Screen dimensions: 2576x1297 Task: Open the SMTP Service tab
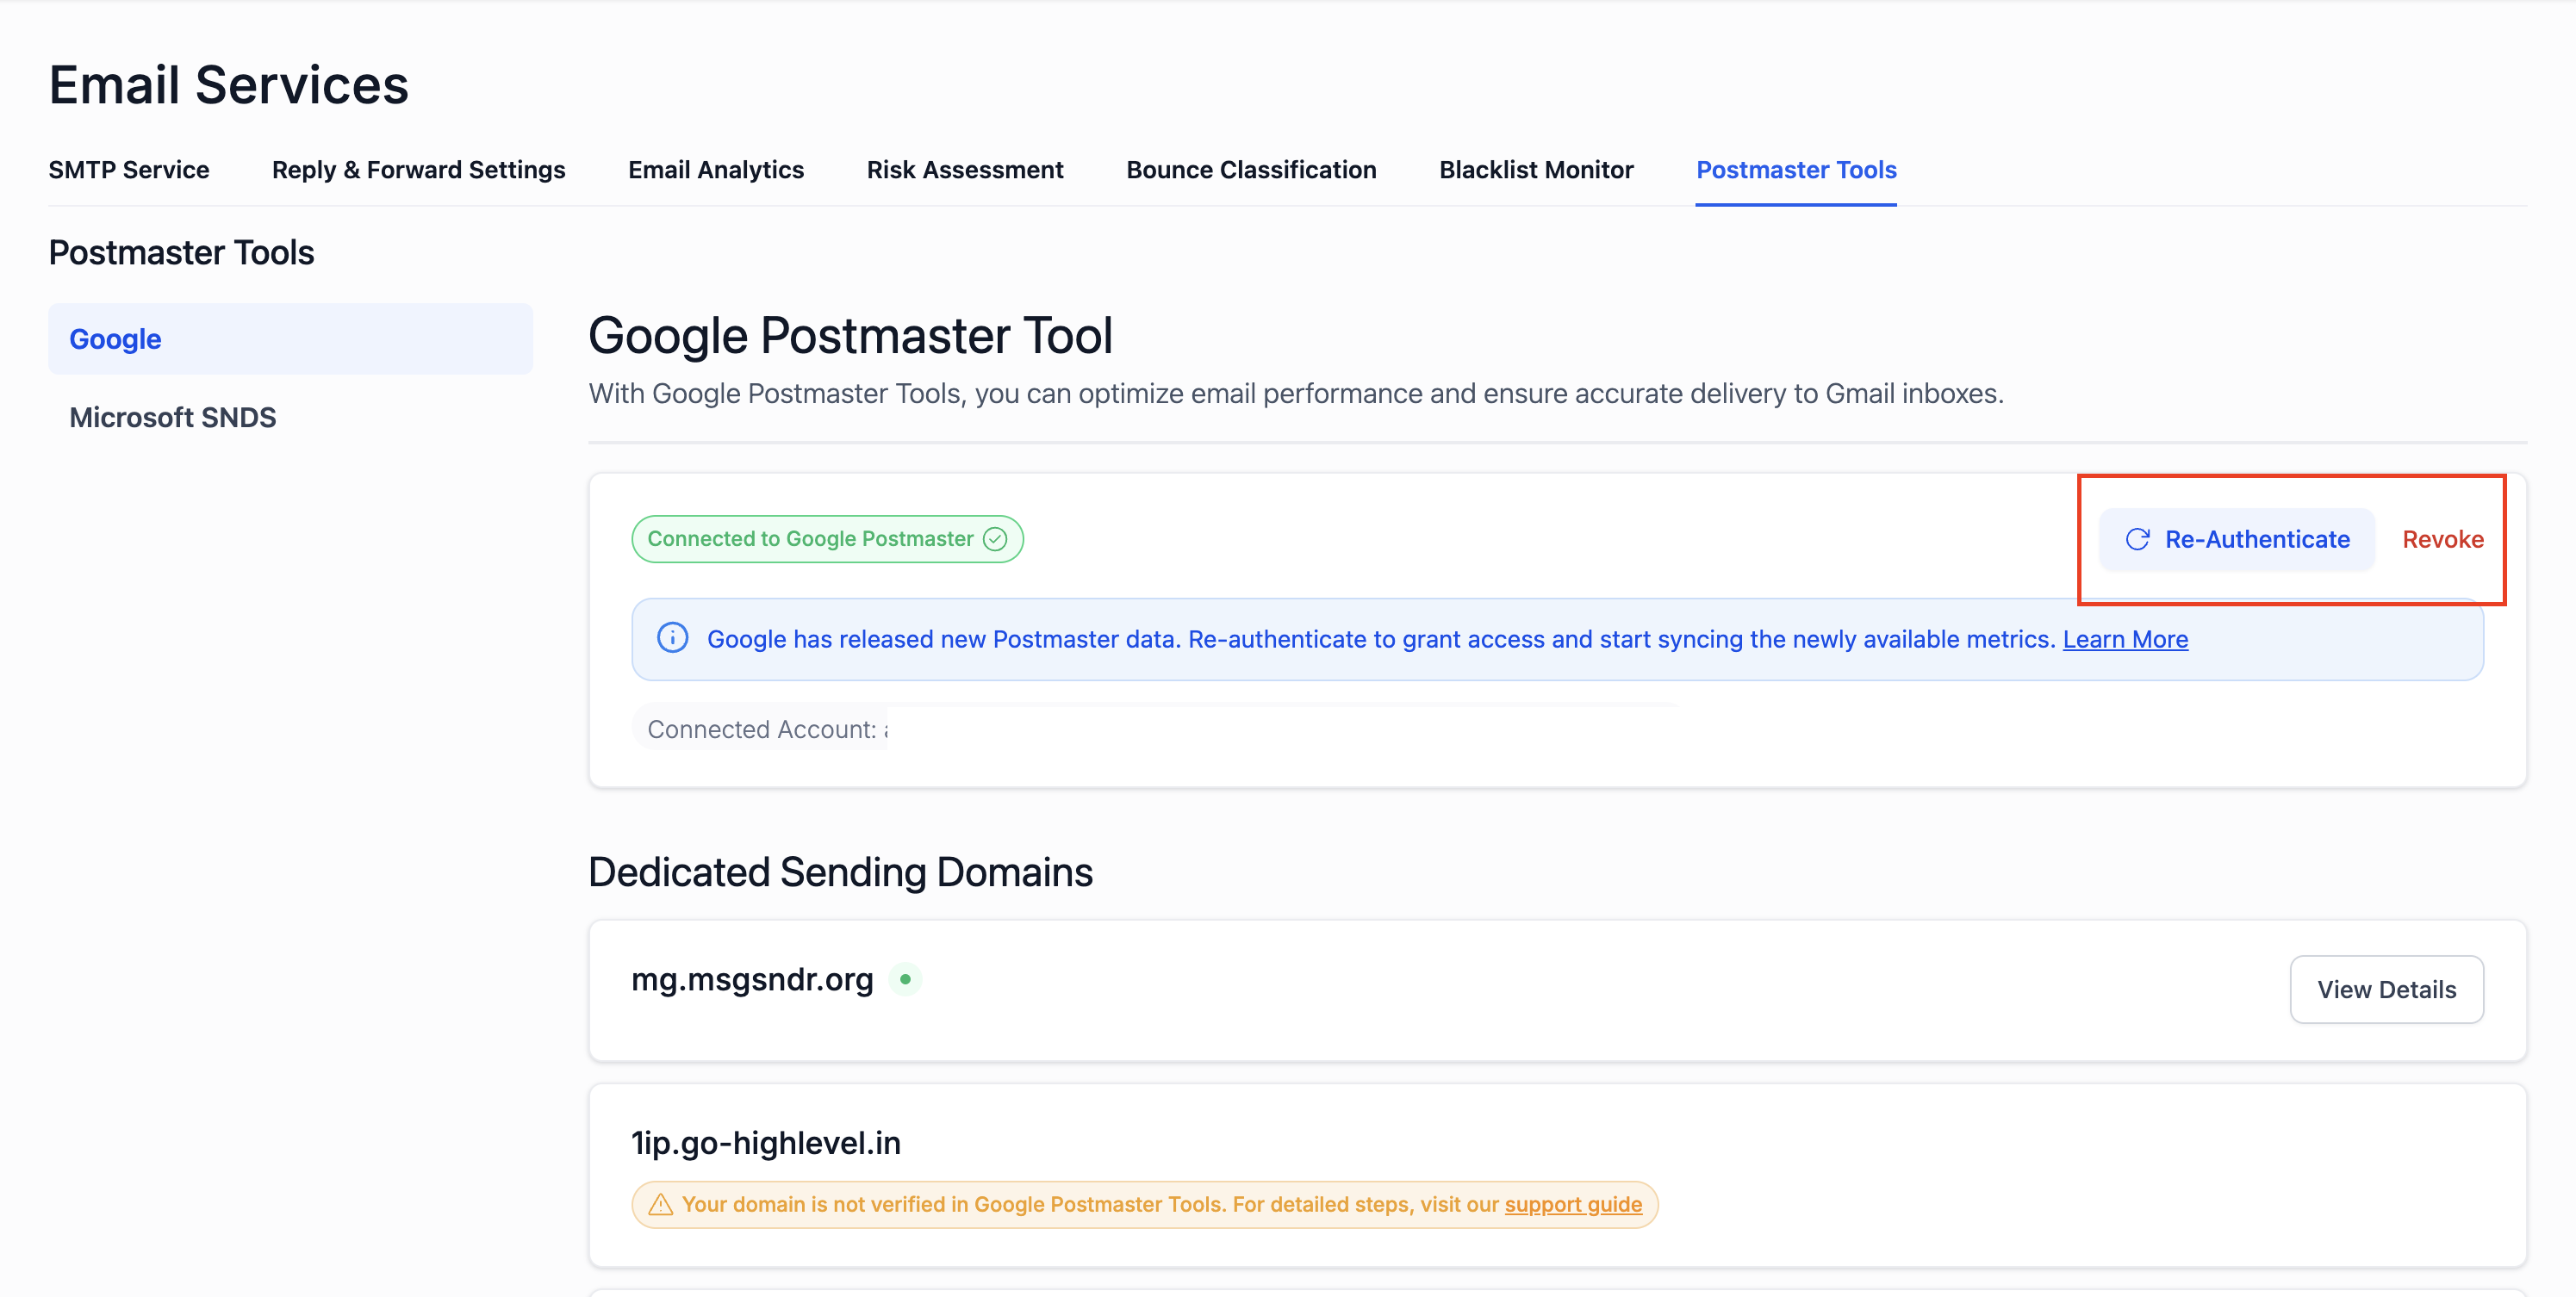coord(129,170)
